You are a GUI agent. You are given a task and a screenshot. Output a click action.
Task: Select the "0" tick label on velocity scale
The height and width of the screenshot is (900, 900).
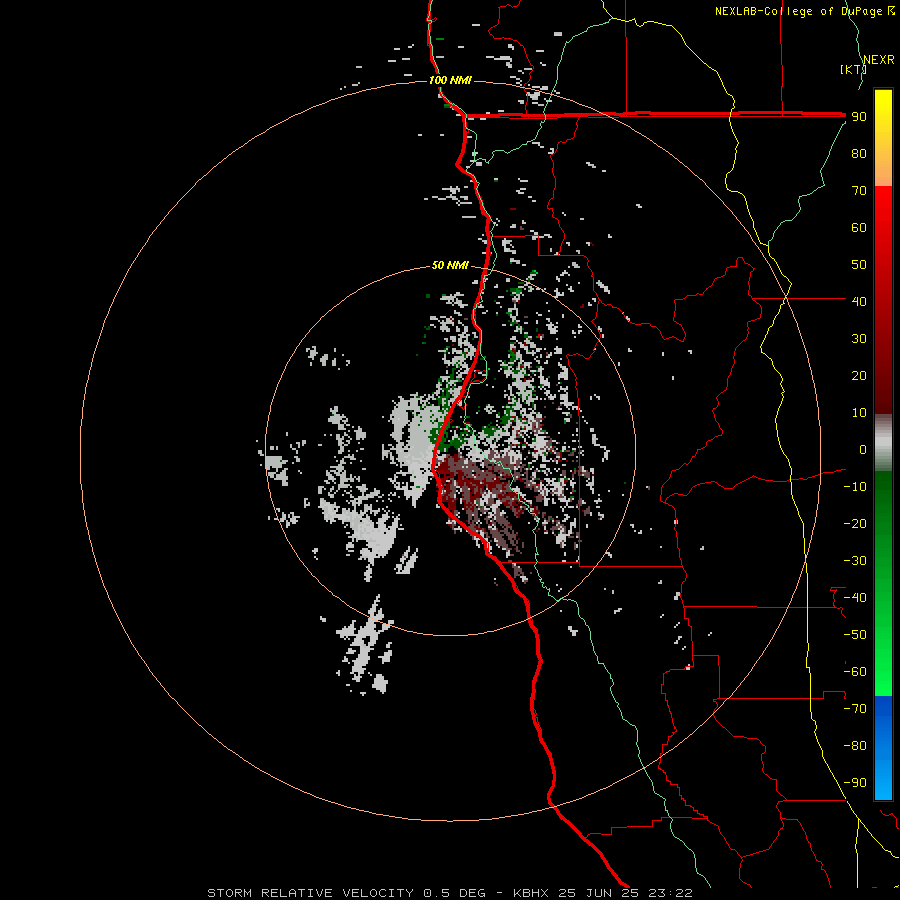863,450
